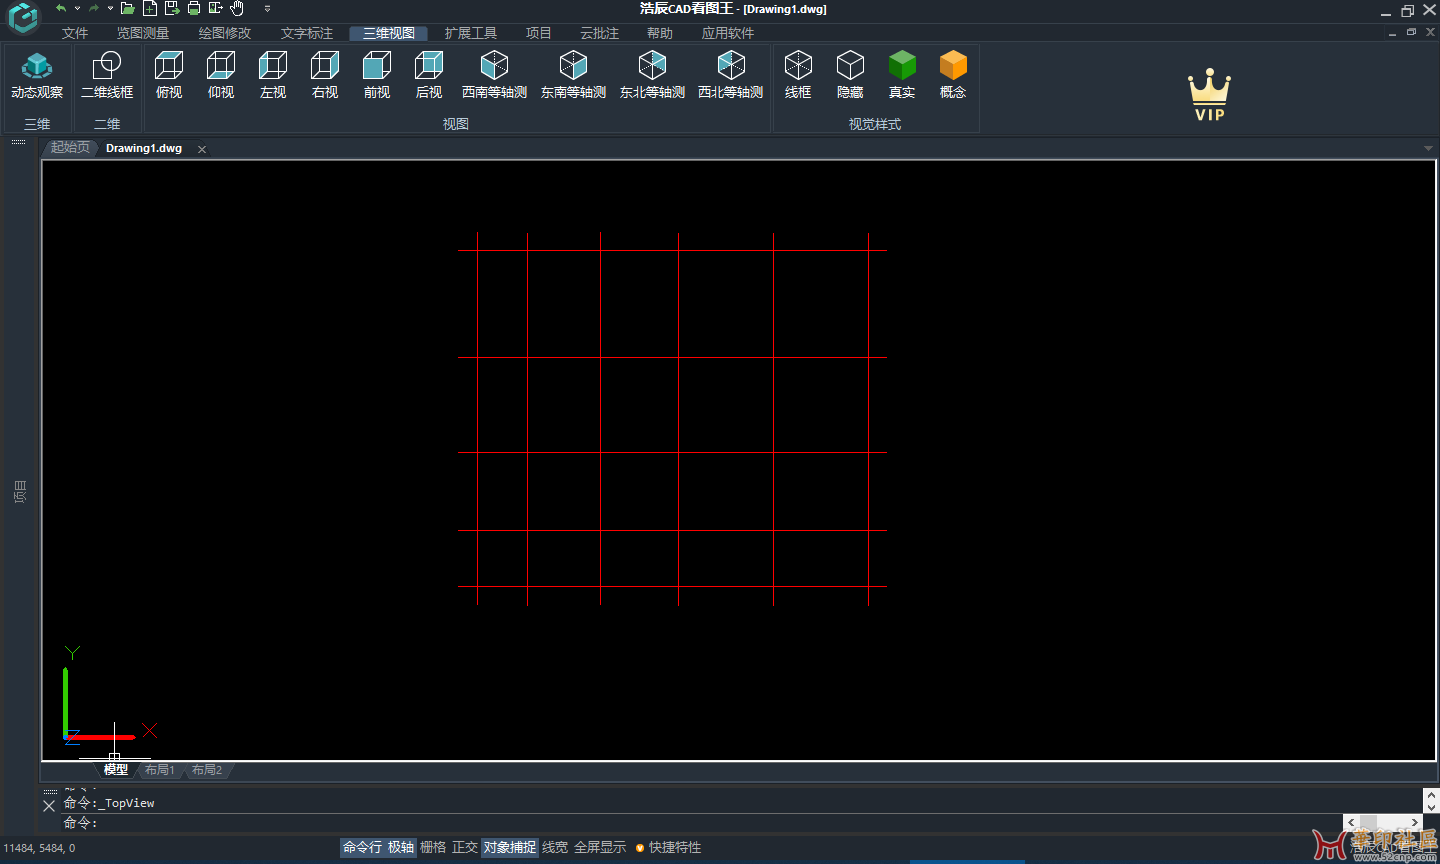This screenshot has width=1440, height=864.
Task: Switch to Layout2 (布局2) tab
Action: tap(207, 770)
